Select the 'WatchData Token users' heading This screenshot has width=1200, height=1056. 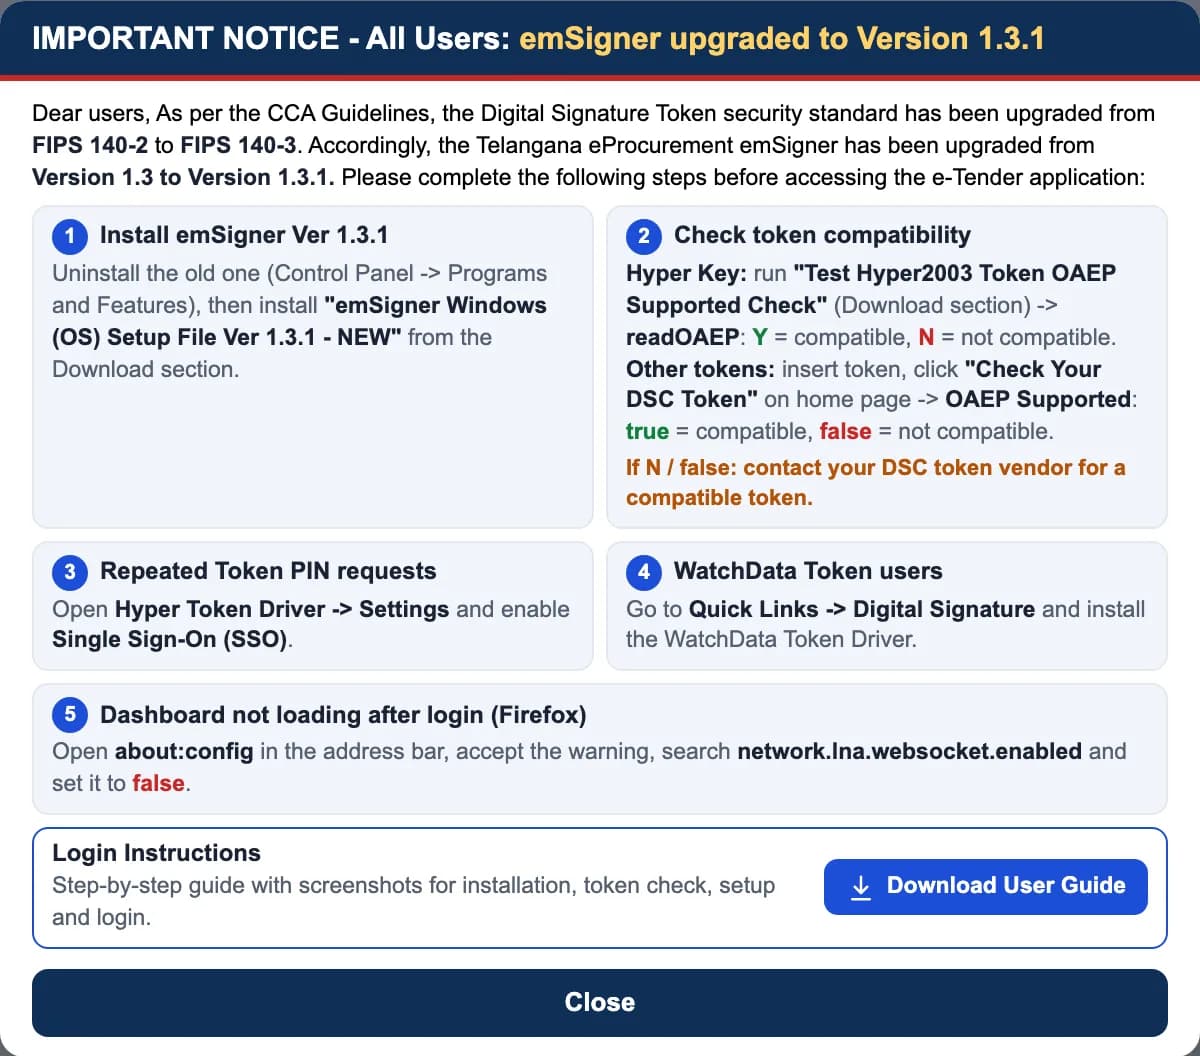coord(808,571)
